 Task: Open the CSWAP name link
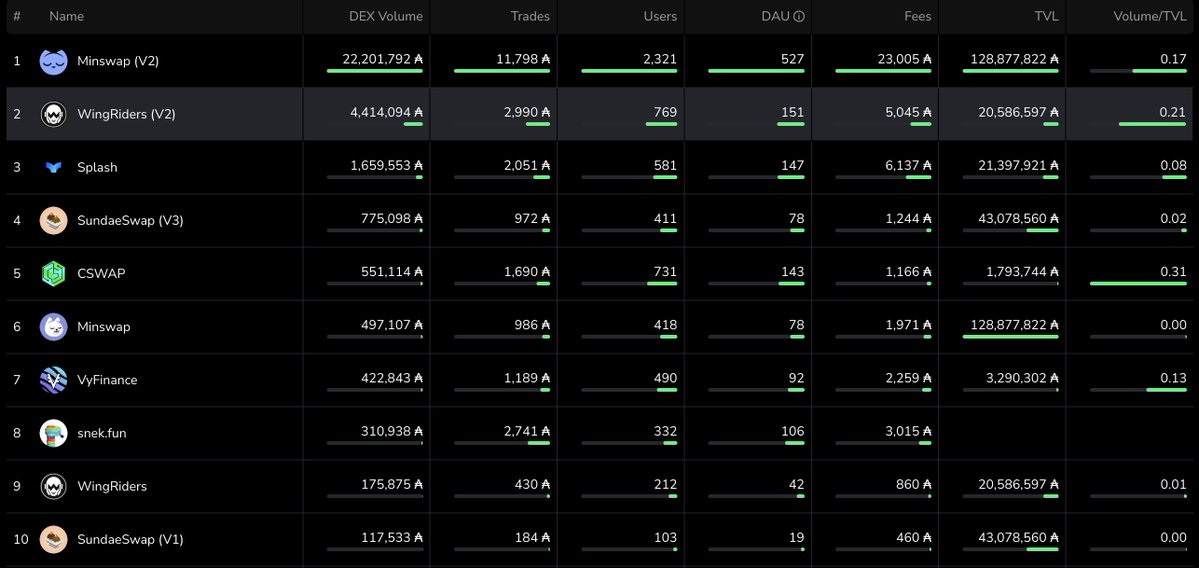(x=101, y=273)
